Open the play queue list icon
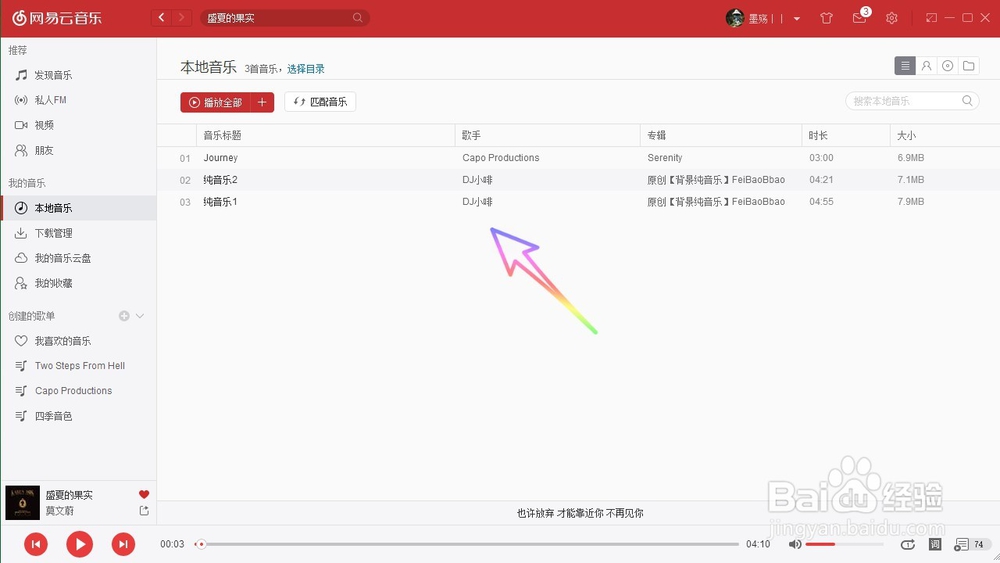The width and height of the screenshot is (1000, 563). (961, 545)
